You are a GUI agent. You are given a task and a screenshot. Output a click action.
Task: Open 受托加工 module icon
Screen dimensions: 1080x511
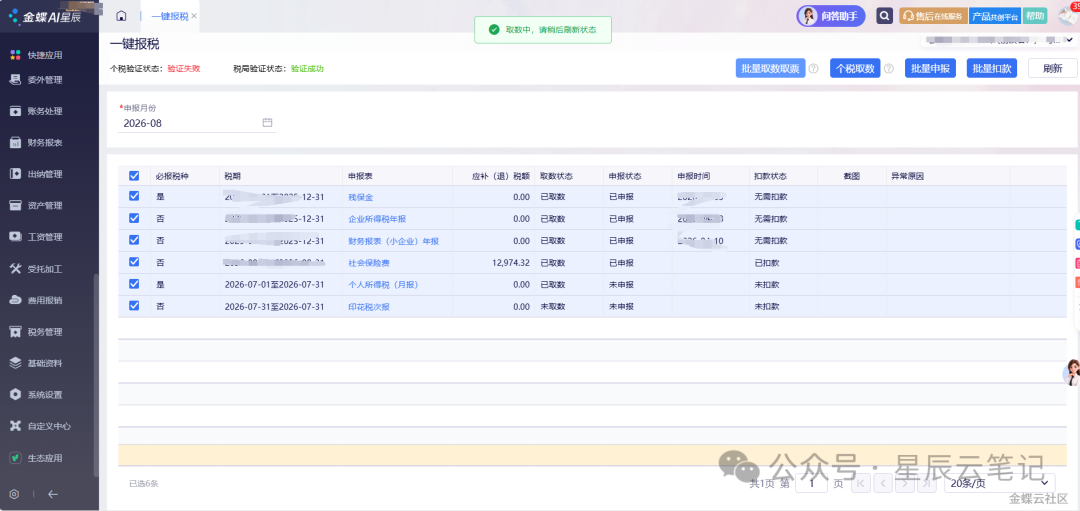[15, 269]
